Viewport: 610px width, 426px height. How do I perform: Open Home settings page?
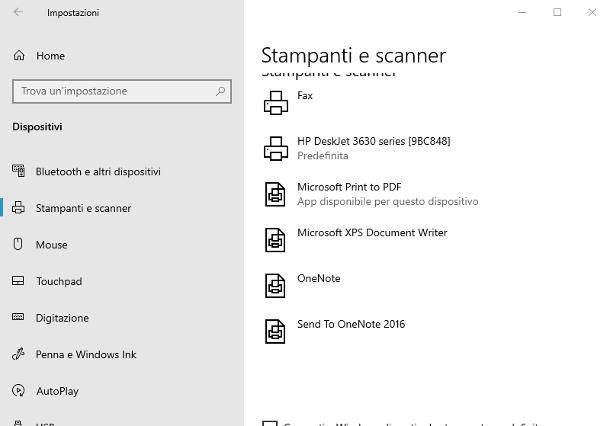51,56
